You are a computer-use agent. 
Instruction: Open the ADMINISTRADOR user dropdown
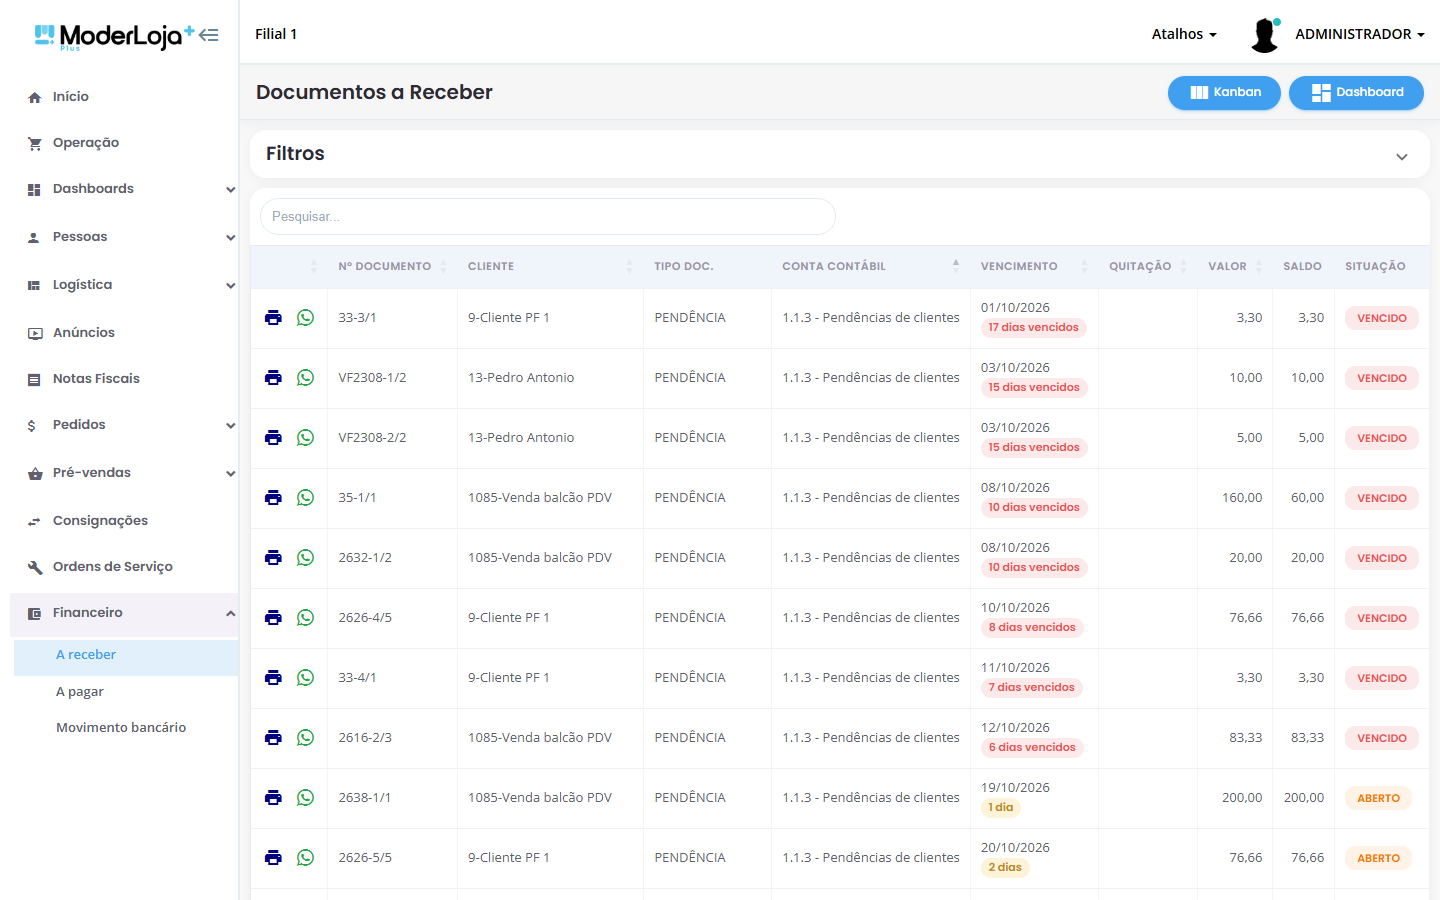coord(1360,34)
